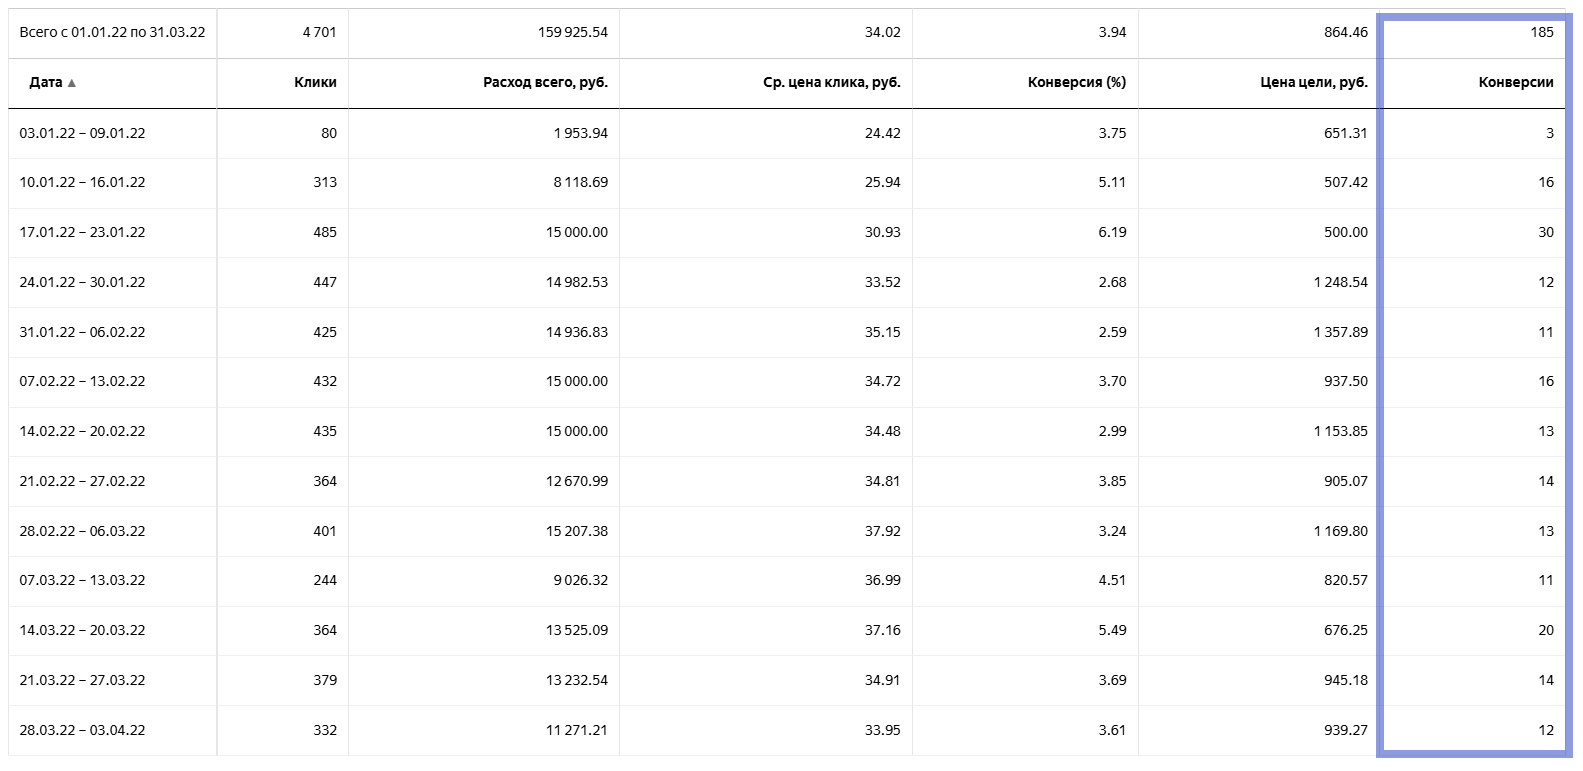Click total spend value 159 925.54

(x=572, y=32)
